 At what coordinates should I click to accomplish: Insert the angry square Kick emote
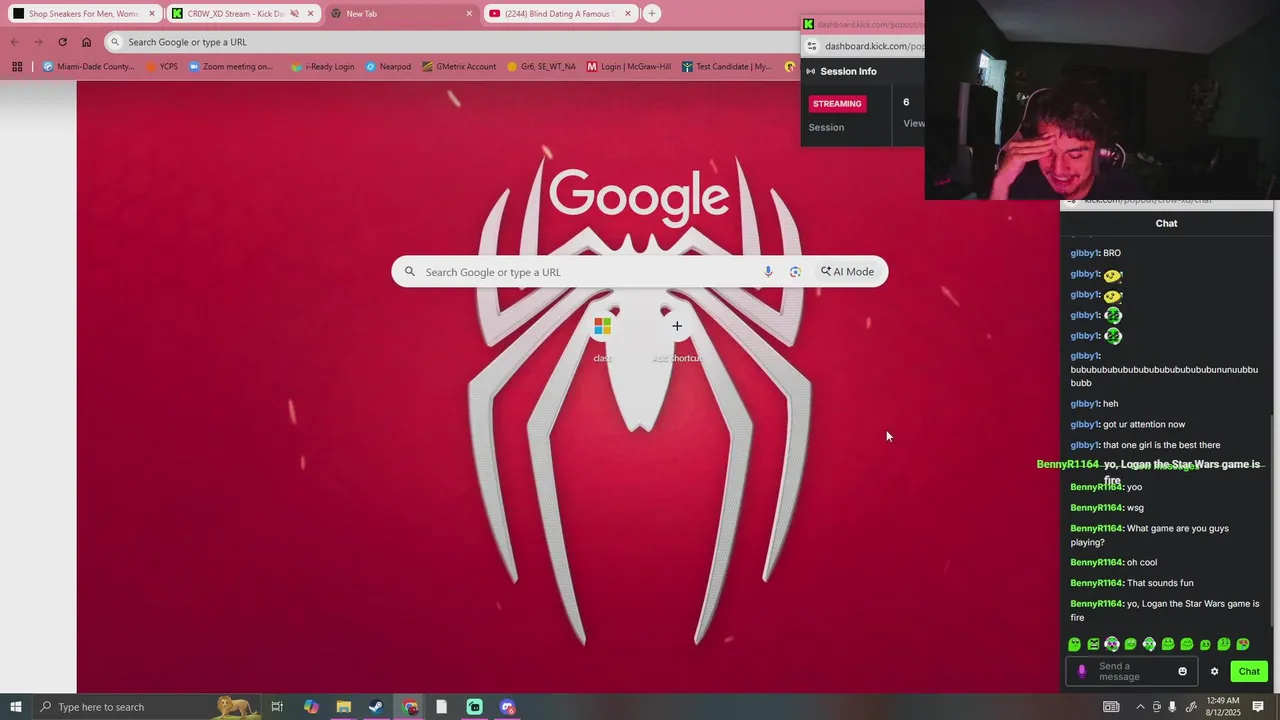(x=1093, y=645)
